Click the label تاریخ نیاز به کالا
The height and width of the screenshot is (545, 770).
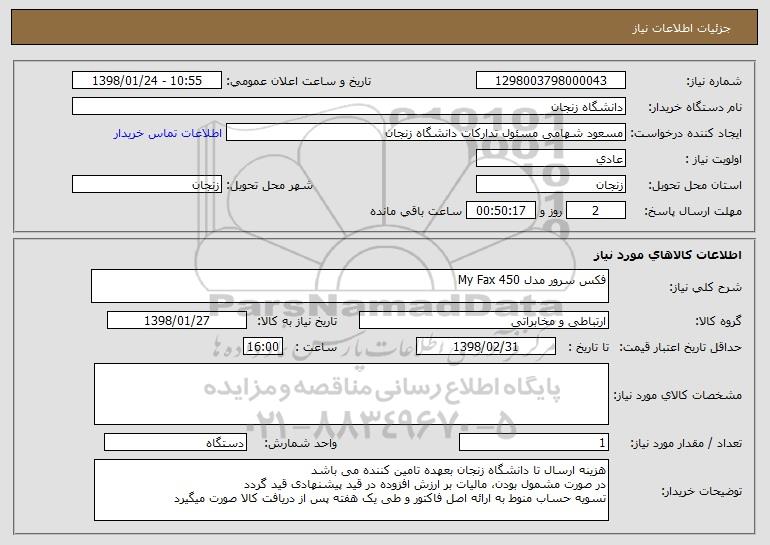point(297,321)
